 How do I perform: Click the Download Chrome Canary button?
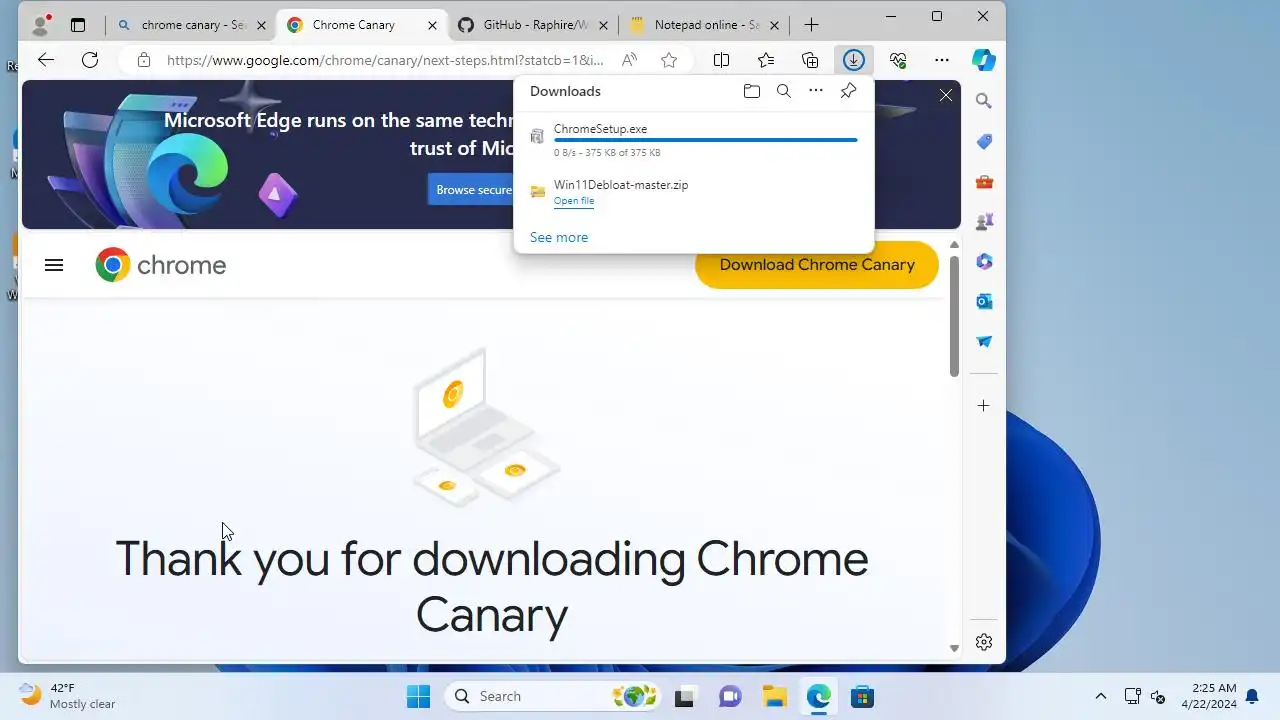(x=817, y=265)
